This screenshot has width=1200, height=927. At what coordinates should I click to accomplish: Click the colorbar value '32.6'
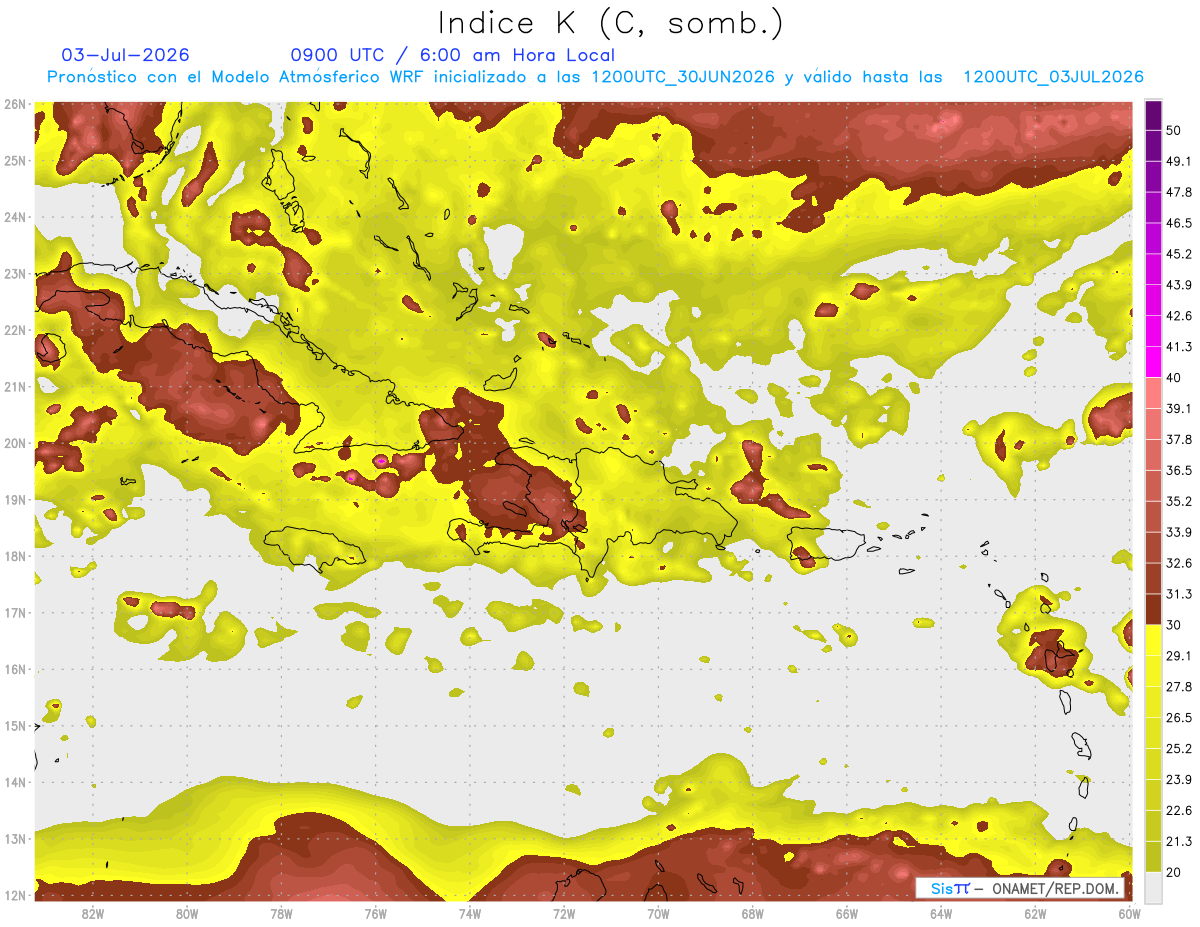coord(1178,563)
